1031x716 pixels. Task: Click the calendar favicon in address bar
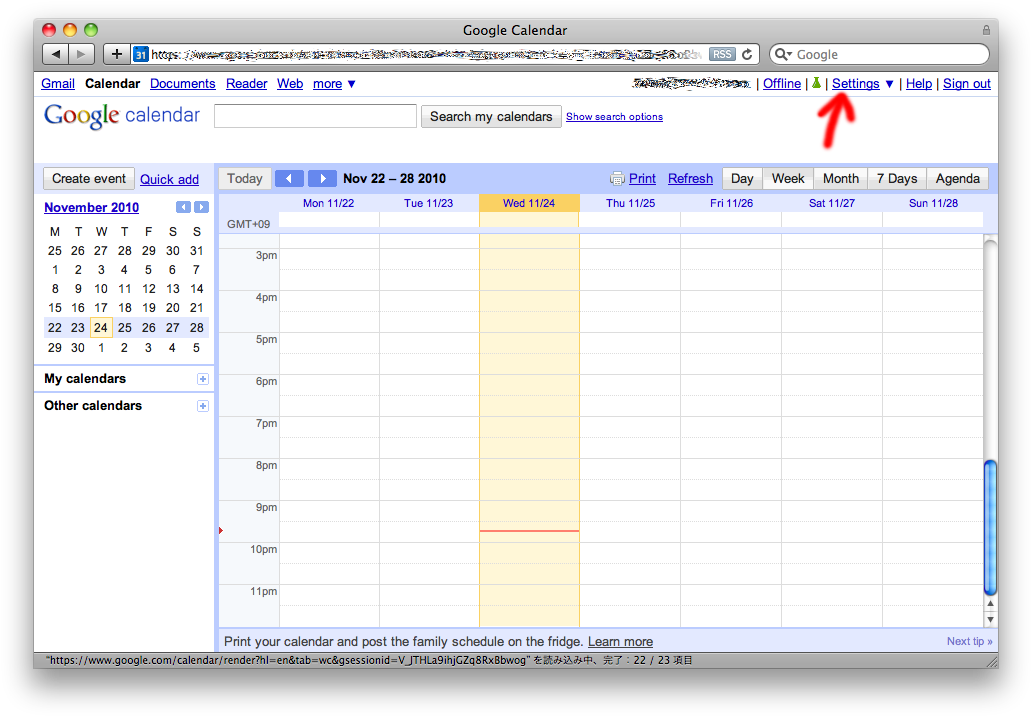[141, 54]
